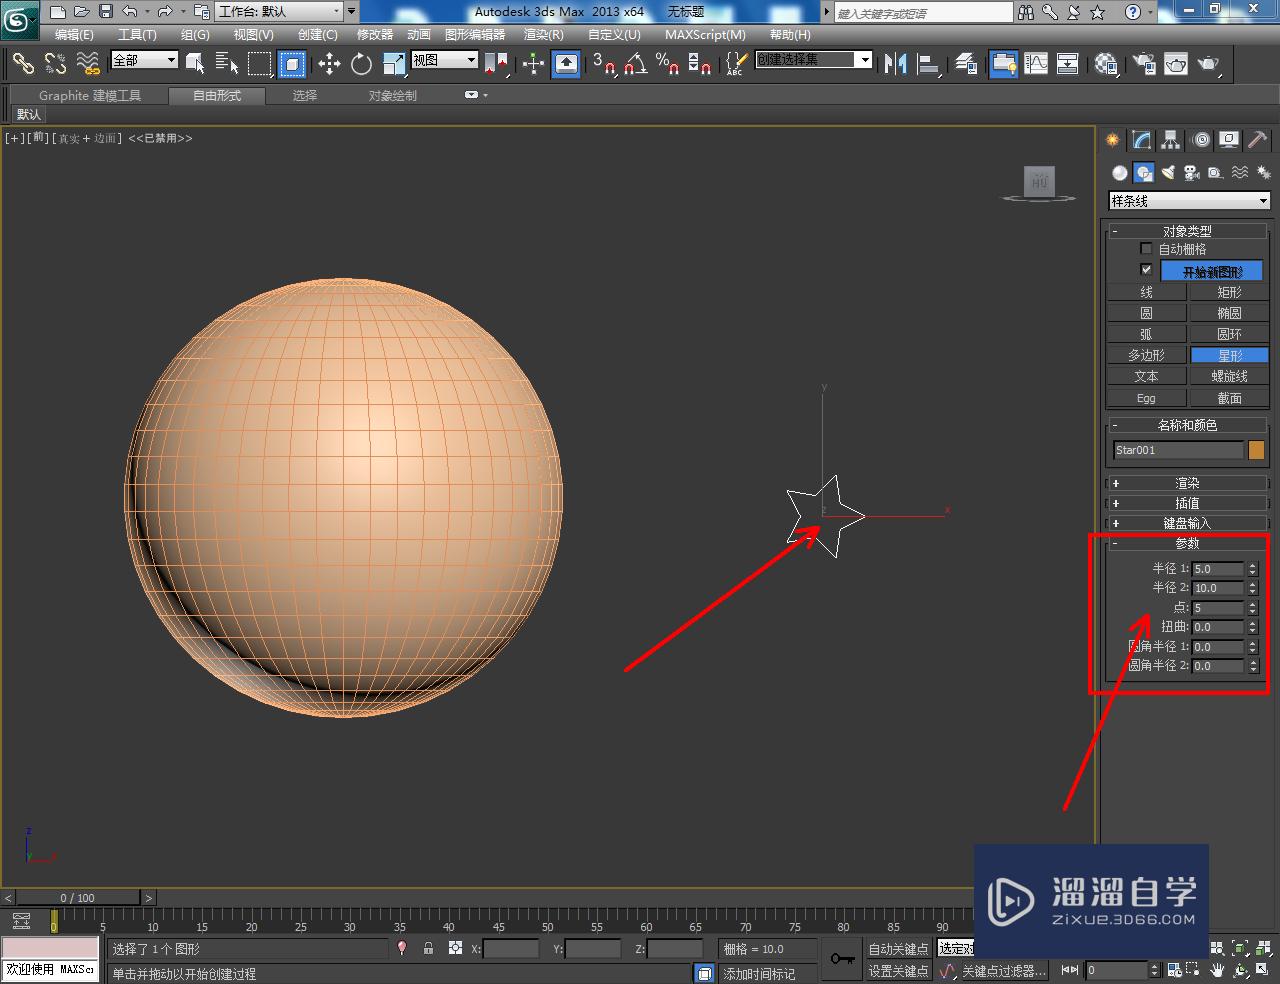Enable the 自动栅格 checkbox
Screen dimensions: 1280x984
[x=1146, y=249]
